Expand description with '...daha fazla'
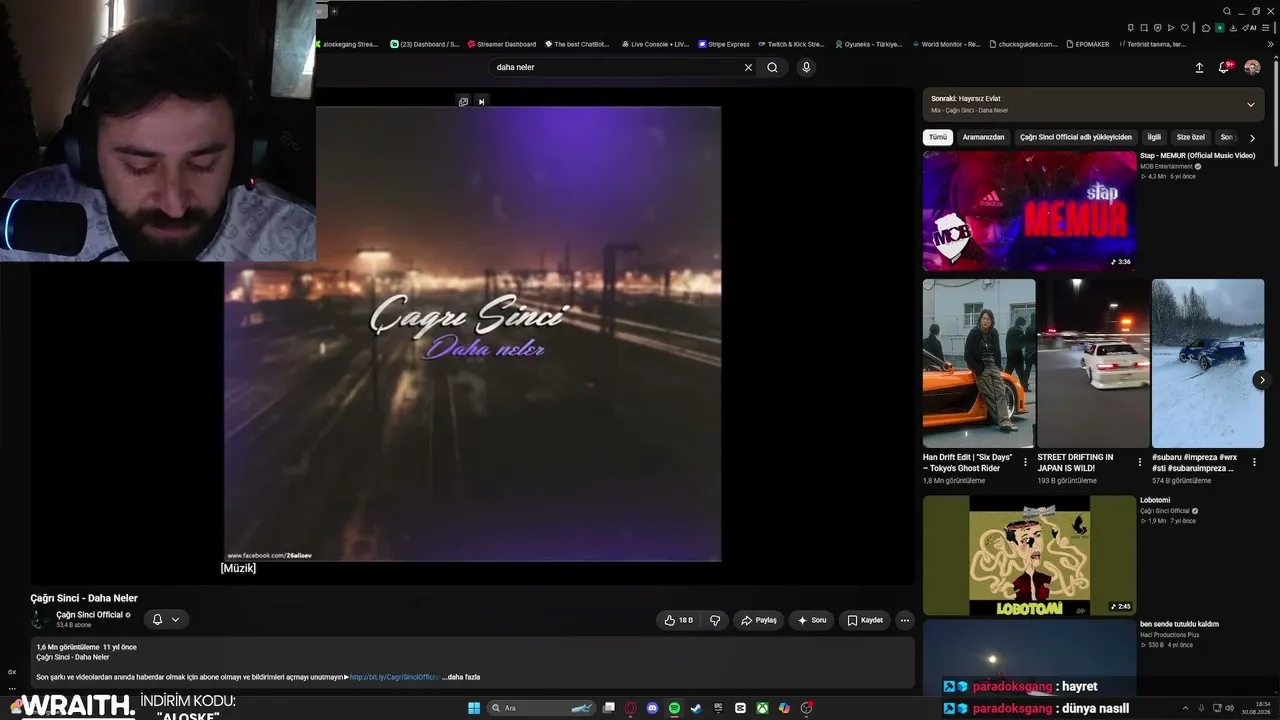 (x=461, y=677)
